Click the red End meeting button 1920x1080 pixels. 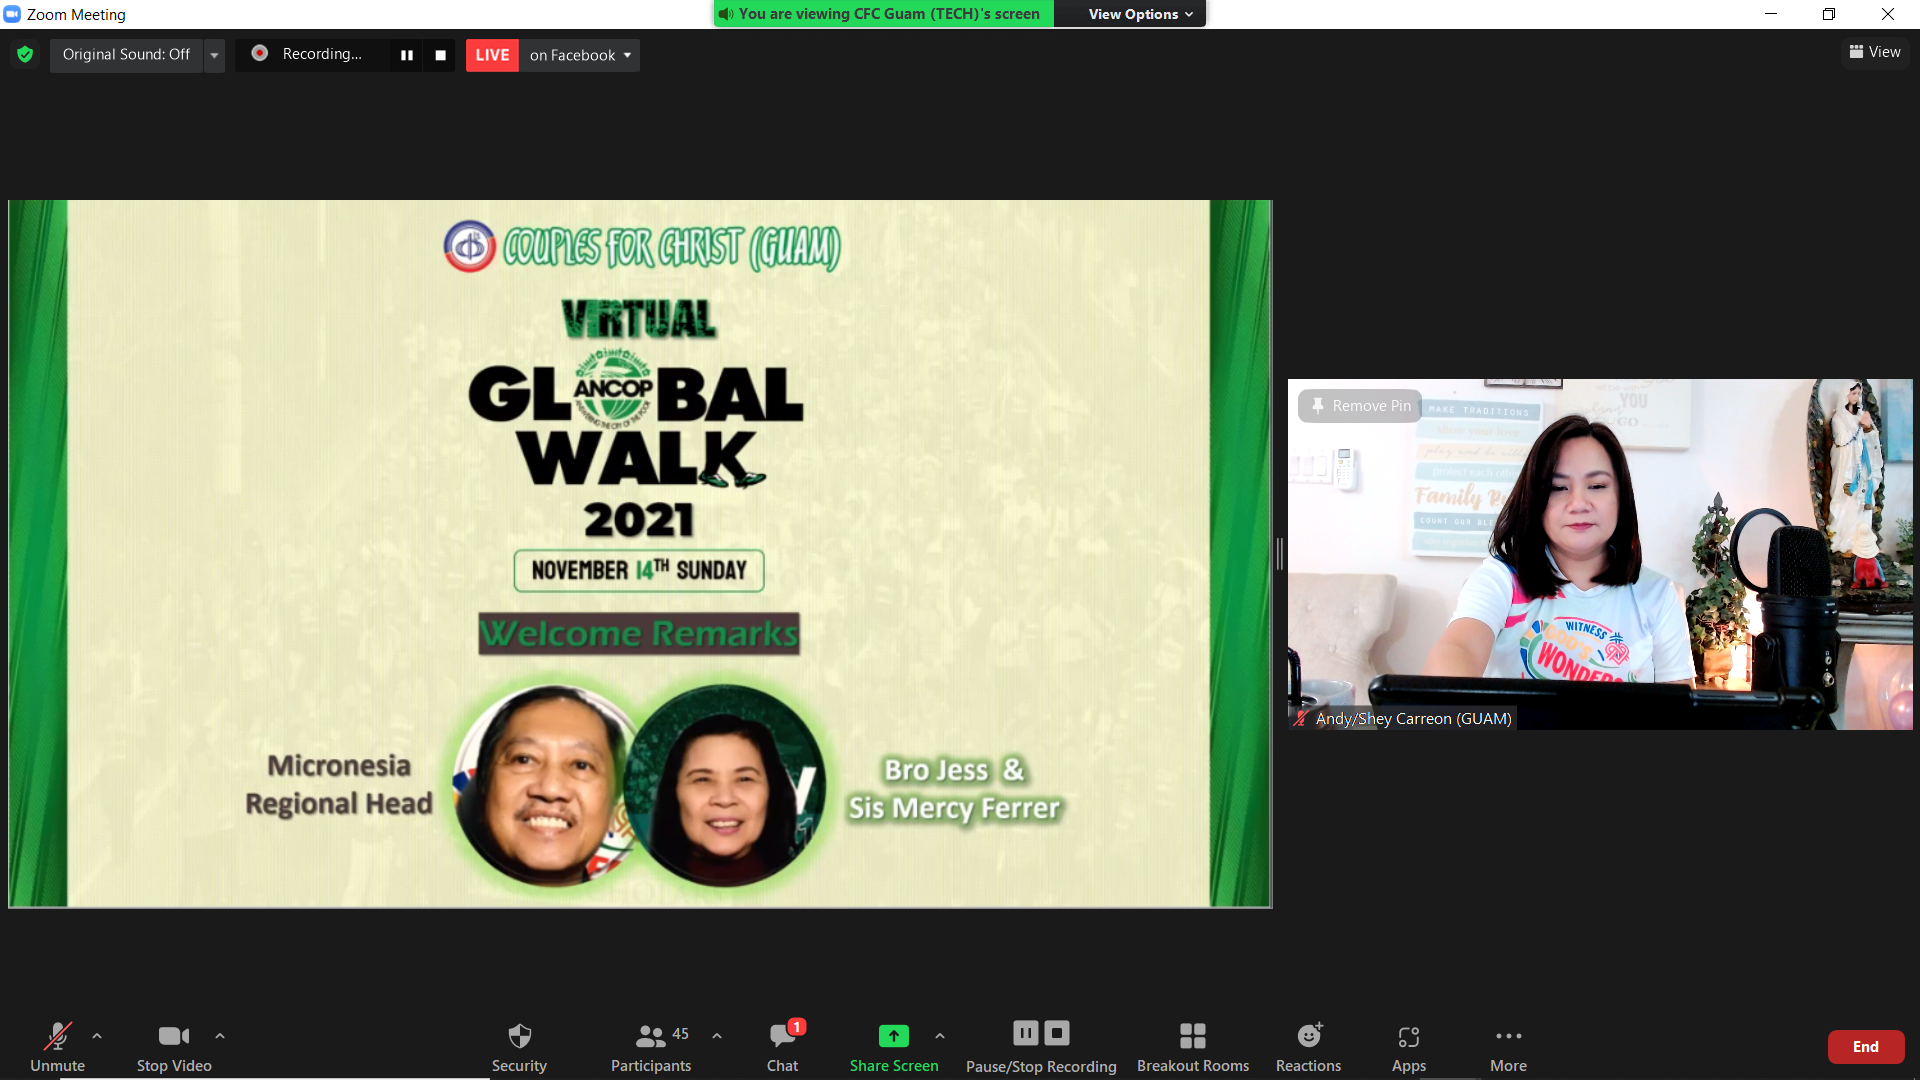pyautogui.click(x=1866, y=1046)
